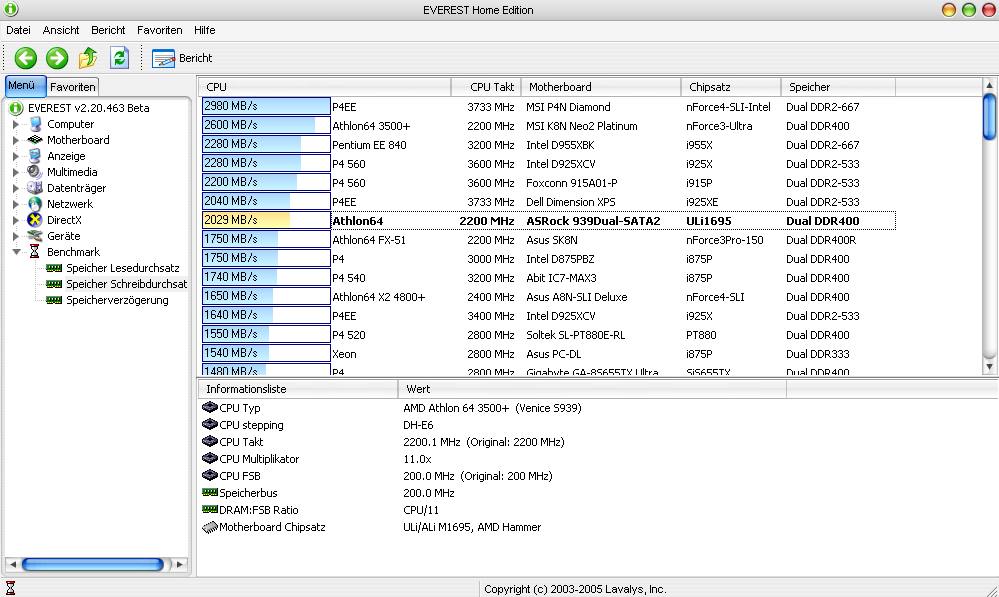Click the Speicher Schreibdurchsatz memory icon

[x=54, y=284]
